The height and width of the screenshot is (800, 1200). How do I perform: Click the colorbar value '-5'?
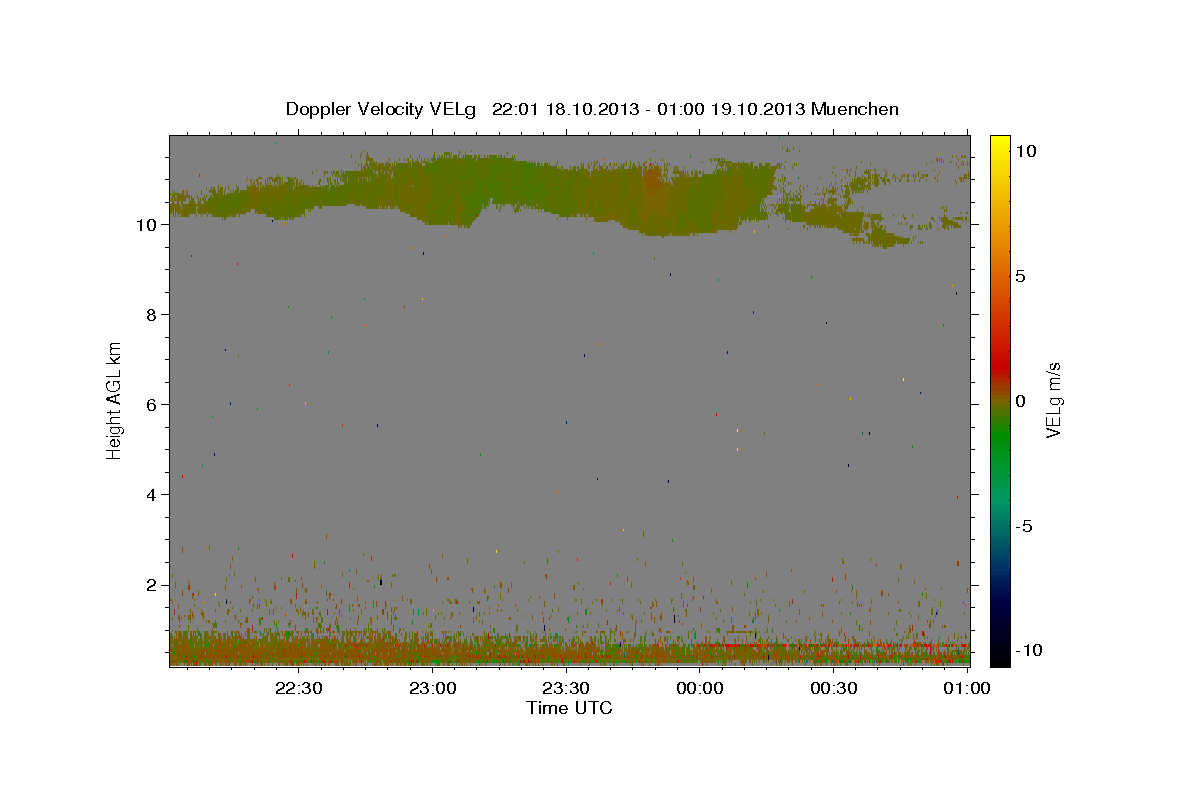[1024, 526]
